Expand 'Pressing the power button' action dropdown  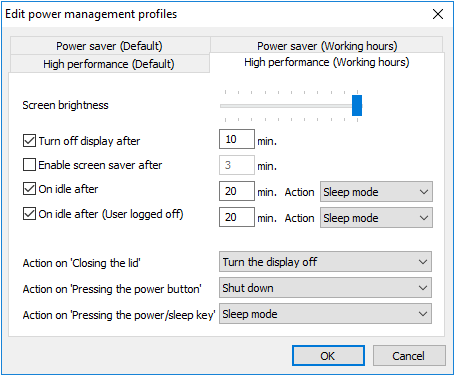click(325, 288)
